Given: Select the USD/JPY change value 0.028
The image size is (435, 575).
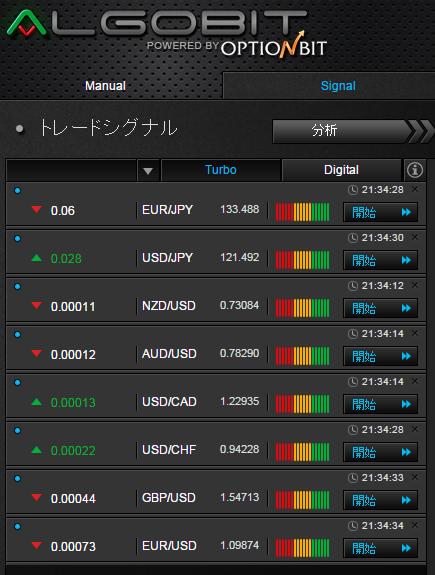Looking at the screenshot, I should (66, 259).
